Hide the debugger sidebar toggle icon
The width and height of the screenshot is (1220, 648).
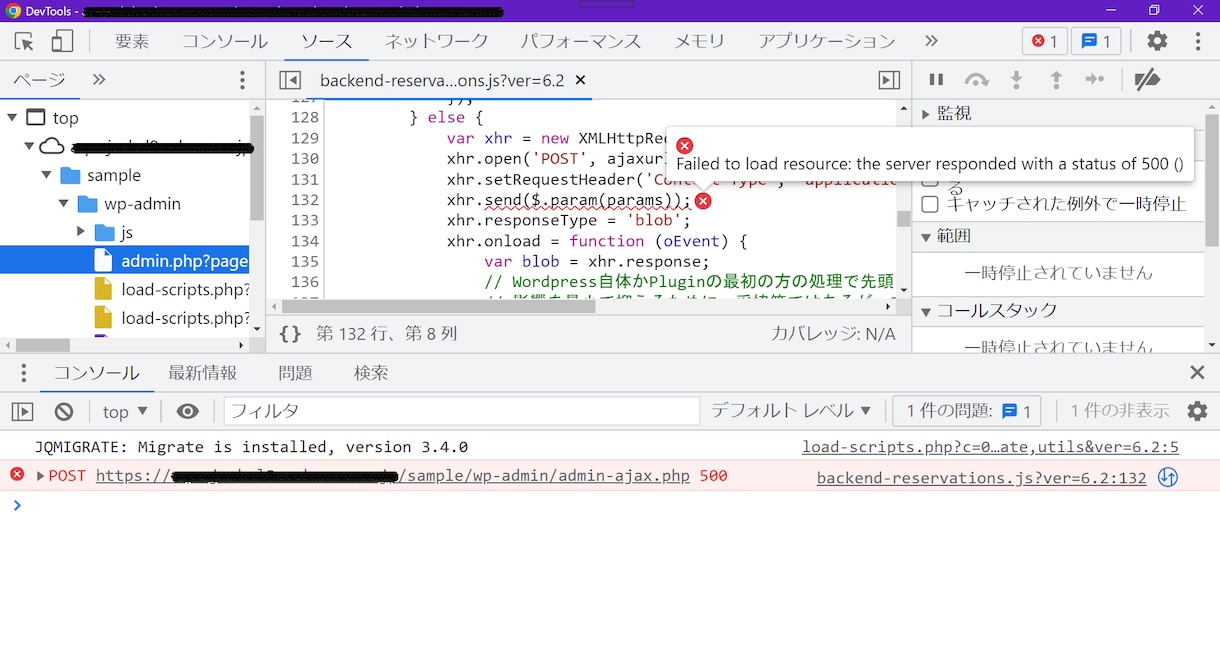point(889,80)
